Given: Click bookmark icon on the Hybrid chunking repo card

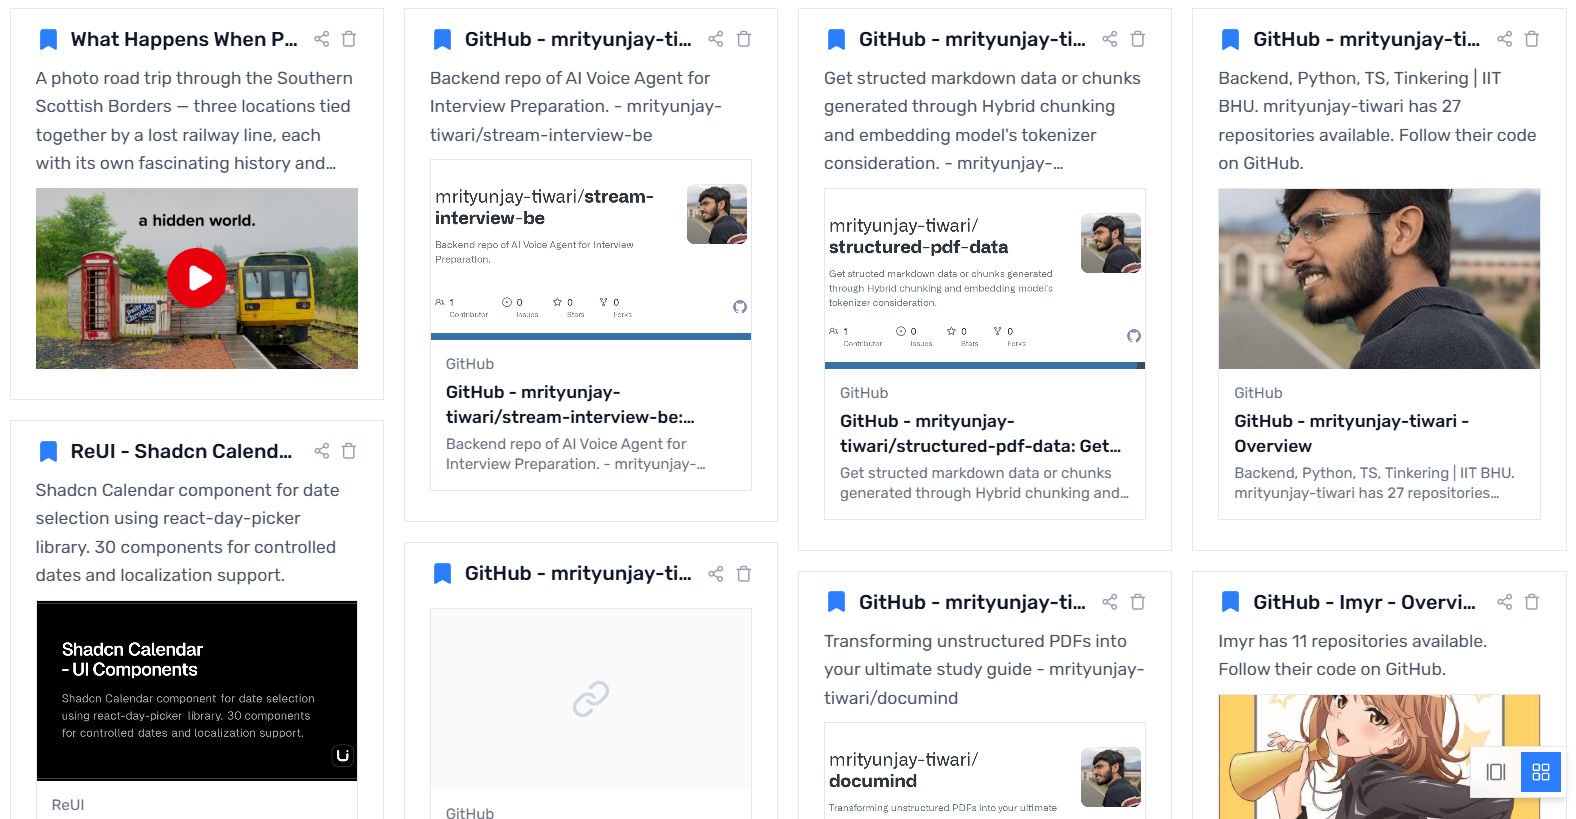Looking at the screenshot, I should point(836,40).
